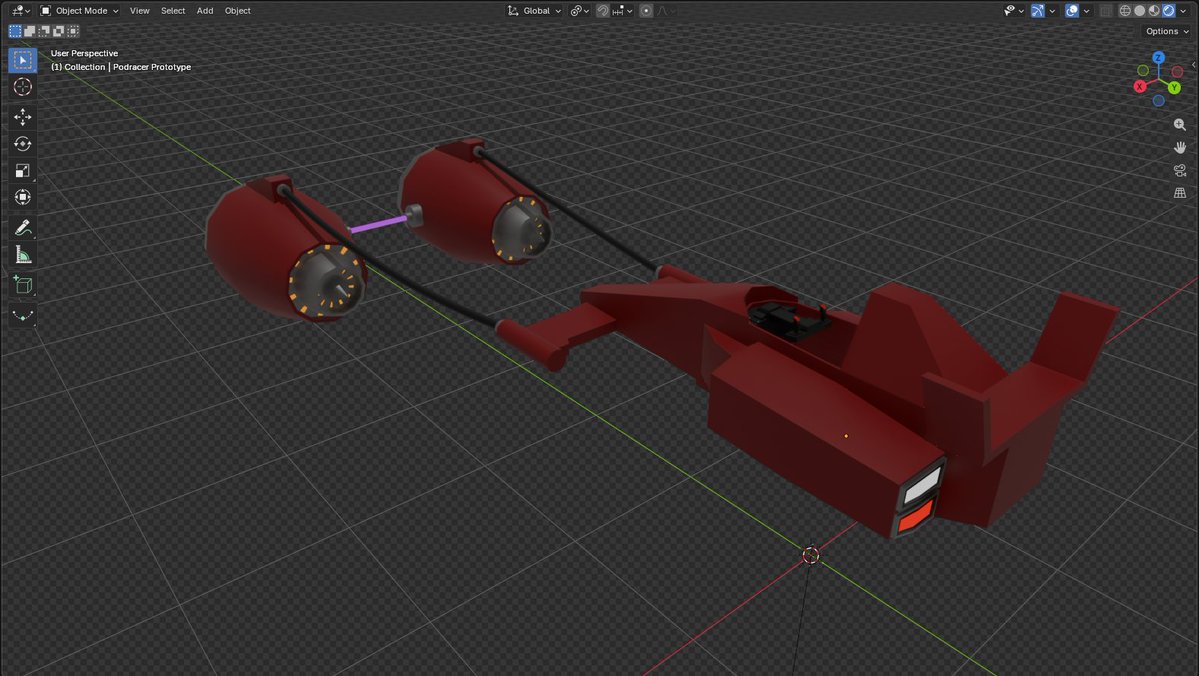1199x676 pixels.
Task: Click the 'User Perspective' viewport label
Action: pos(84,54)
